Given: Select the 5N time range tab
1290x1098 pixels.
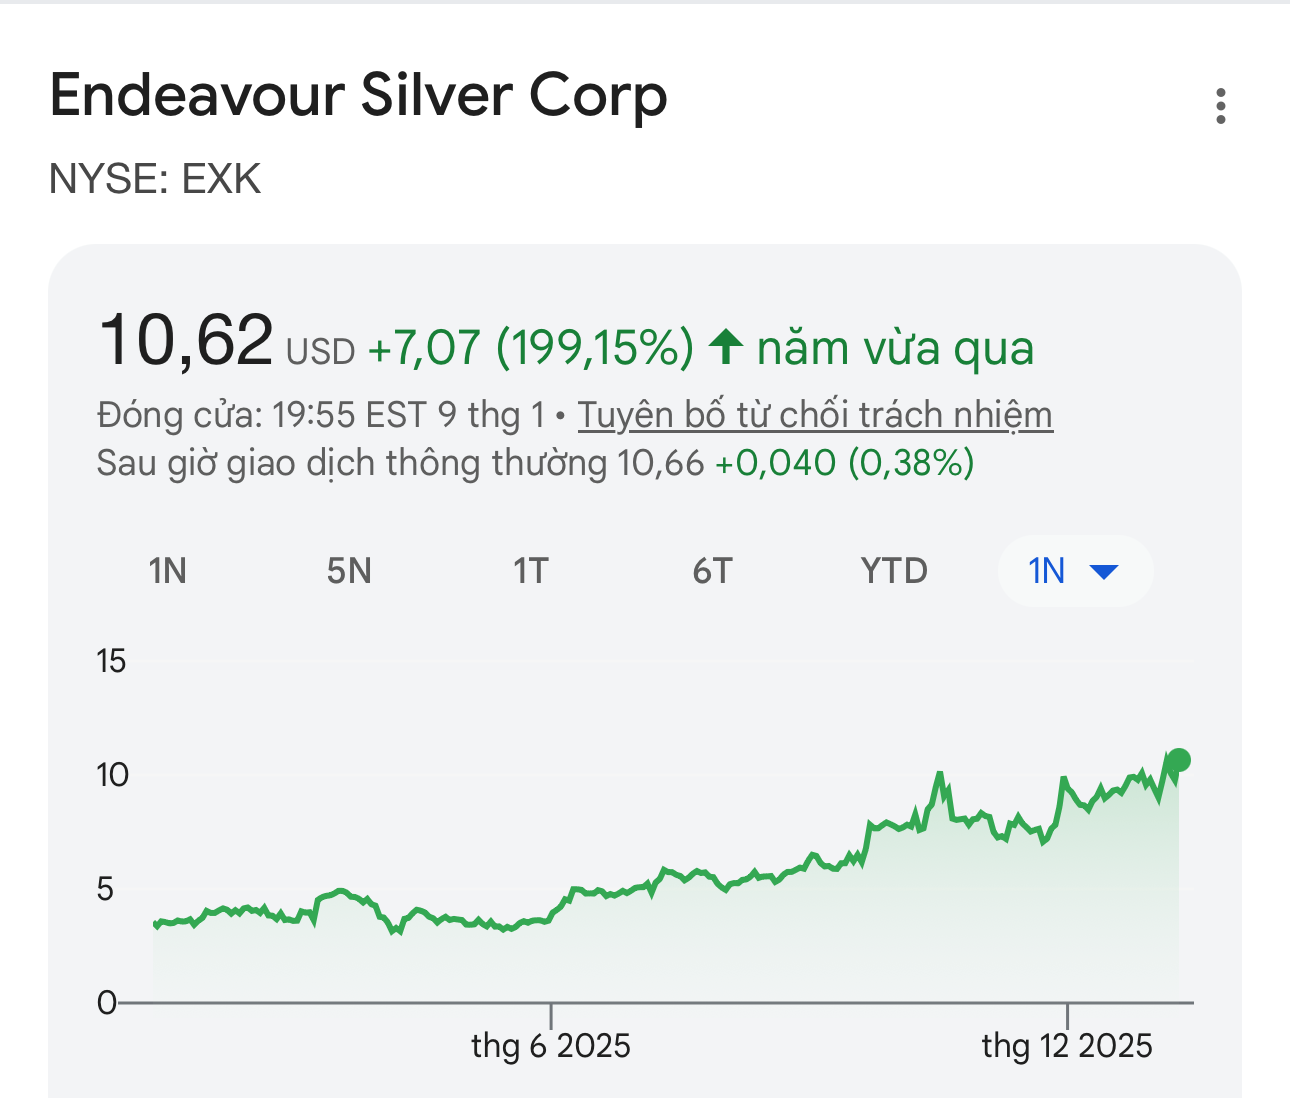Looking at the screenshot, I should 349,572.
